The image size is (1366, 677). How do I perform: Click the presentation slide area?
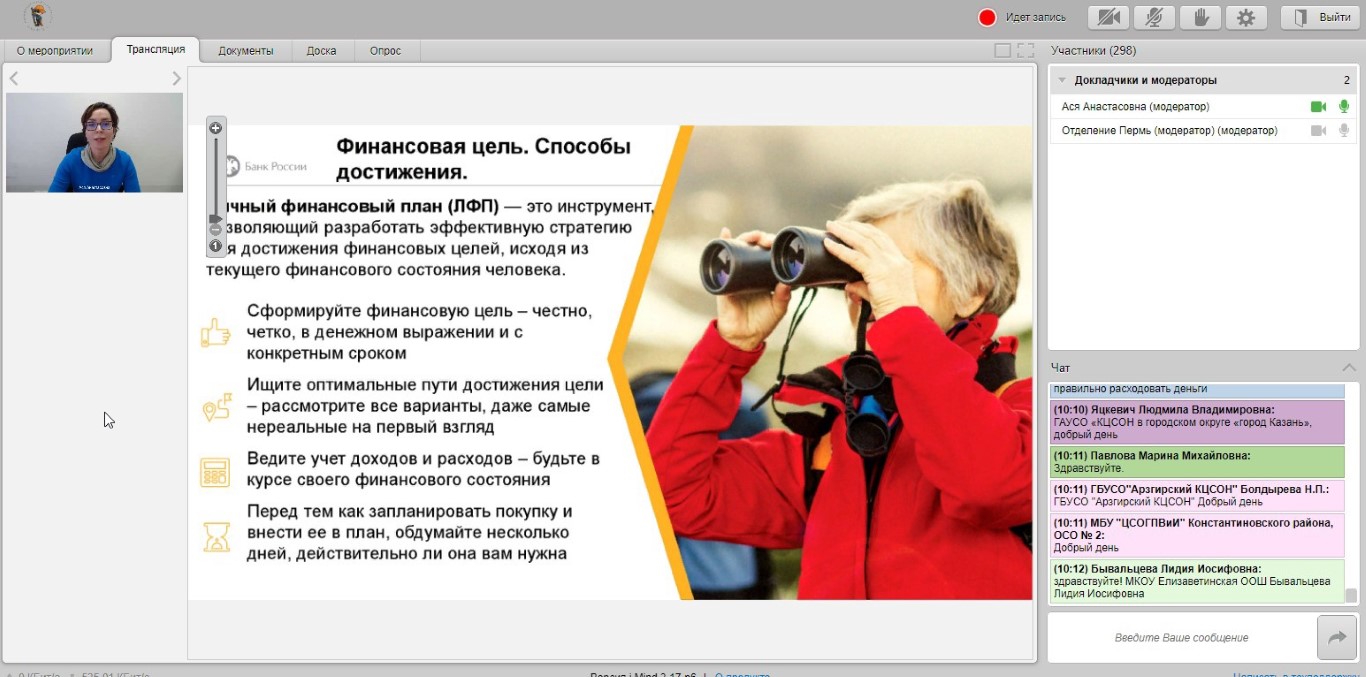tap(610, 362)
